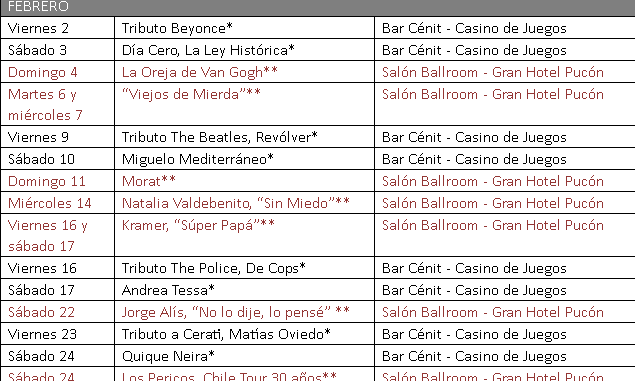Click the Tributo Beyonce event cell

[245, 28]
